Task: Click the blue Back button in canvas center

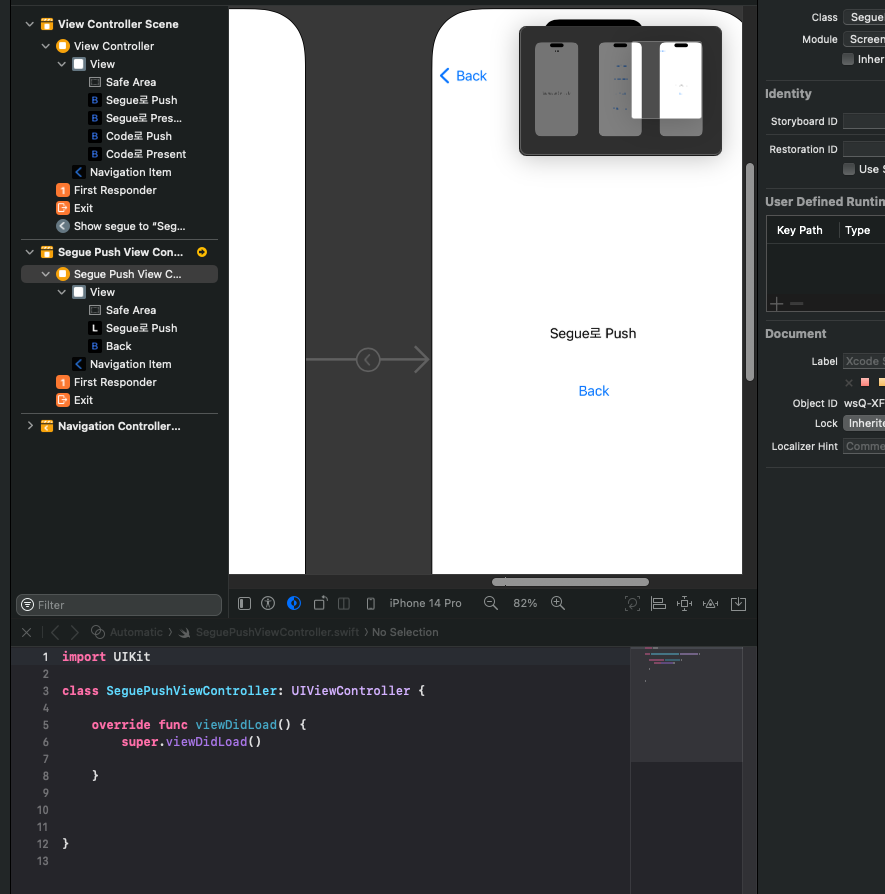Action: tap(594, 391)
